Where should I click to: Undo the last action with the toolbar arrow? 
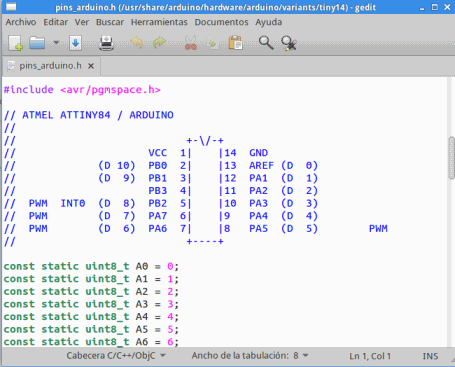click(x=137, y=43)
